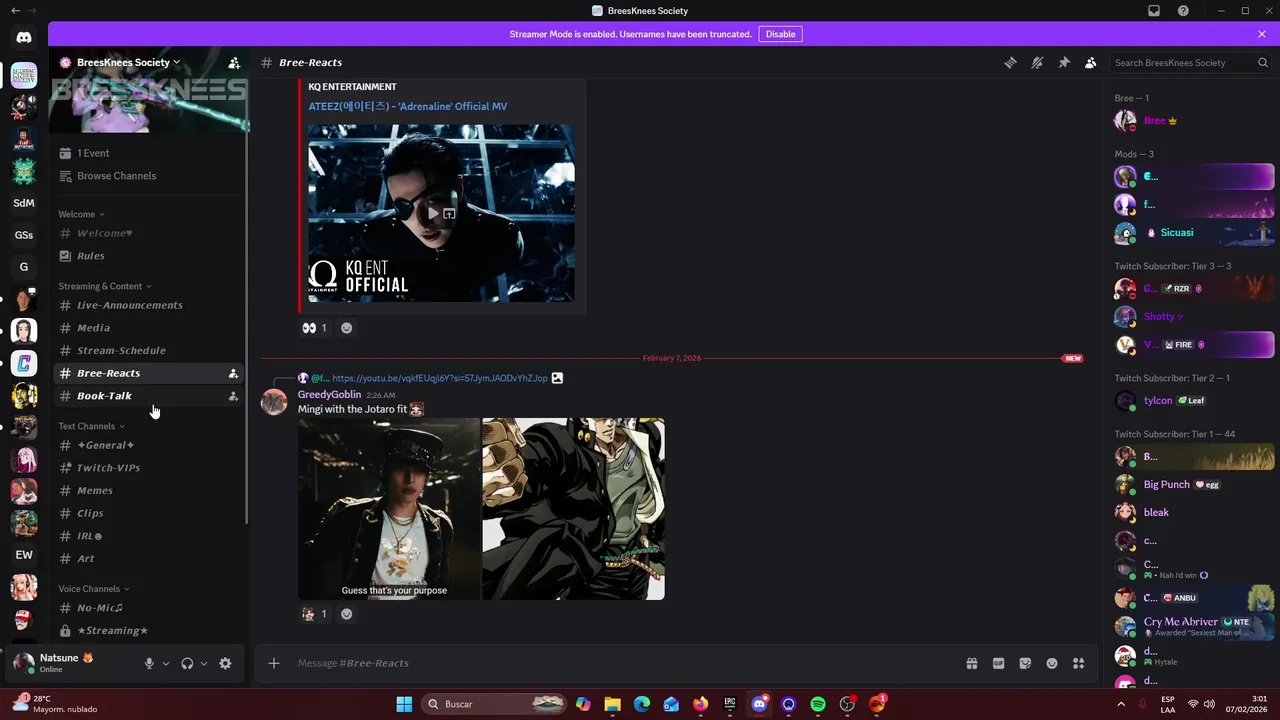This screenshot has height=720, width=1280.
Task: Add reaction to GreedyGoblin's Mingi message
Action: pos(347,614)
